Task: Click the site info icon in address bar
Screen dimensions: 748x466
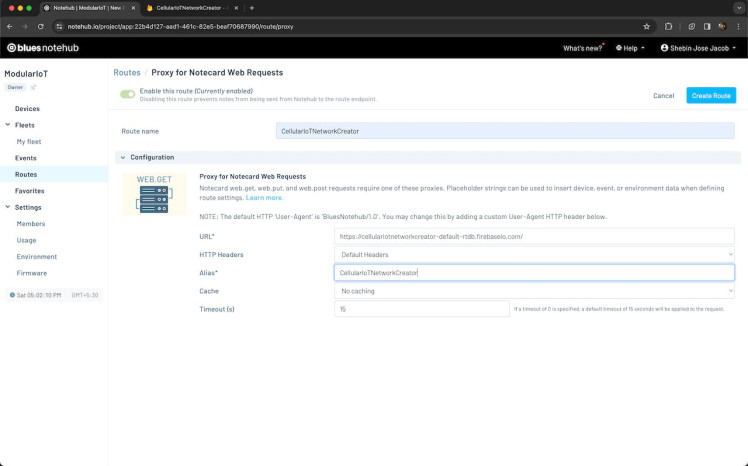Action: [59, 27]
